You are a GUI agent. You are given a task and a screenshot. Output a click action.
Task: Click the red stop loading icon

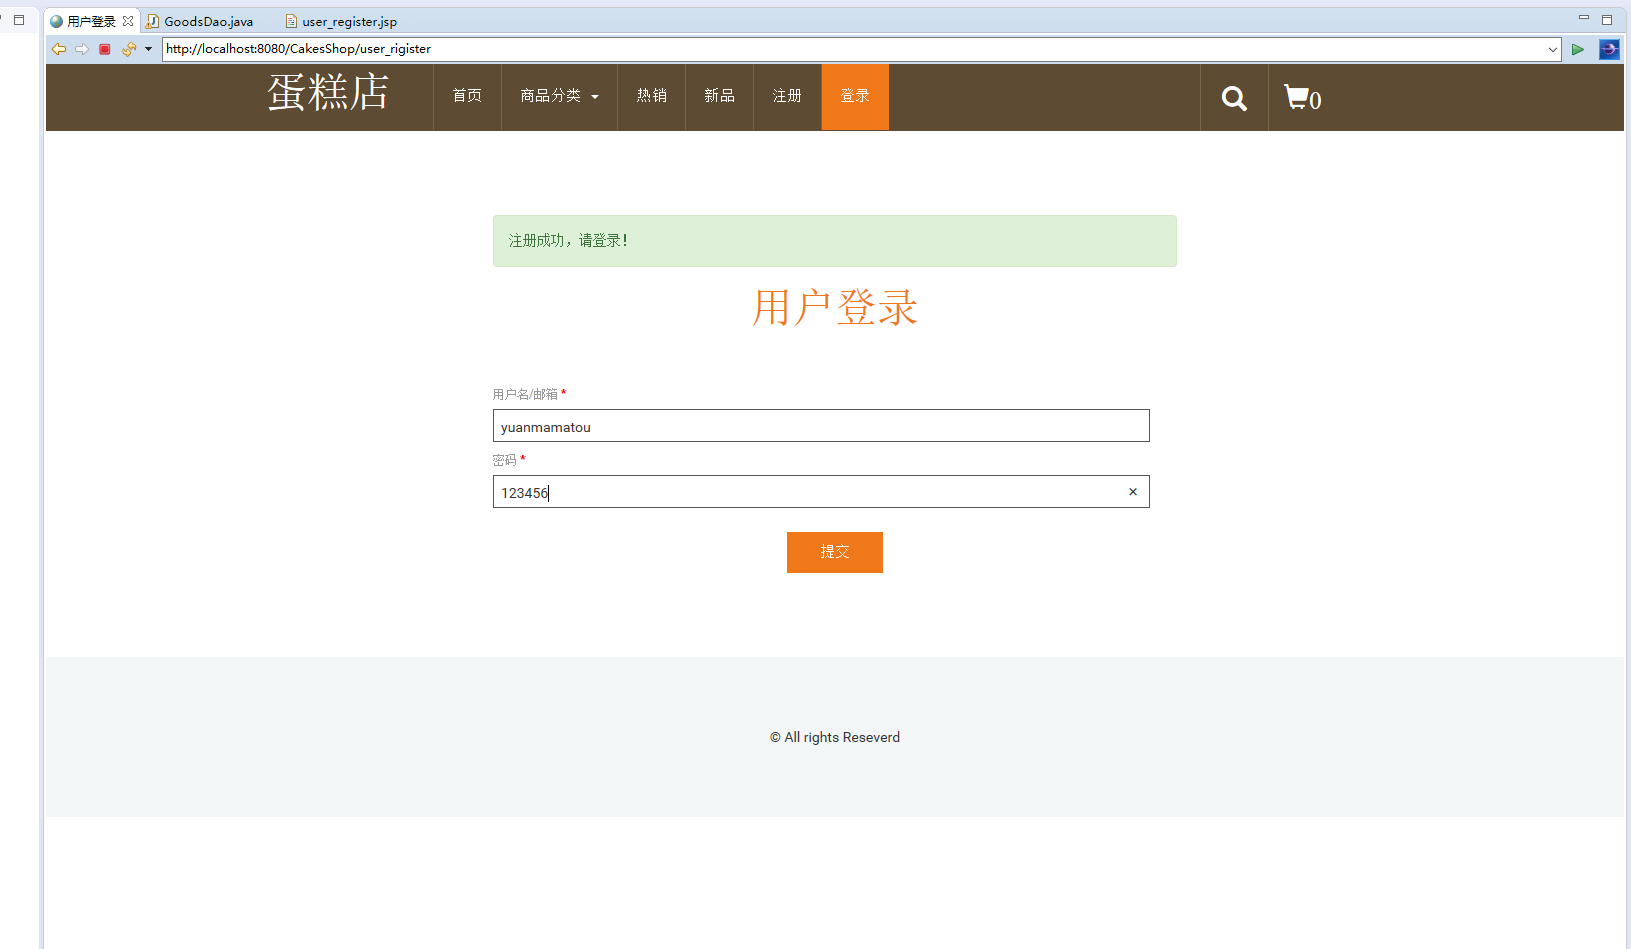[104, 48]
